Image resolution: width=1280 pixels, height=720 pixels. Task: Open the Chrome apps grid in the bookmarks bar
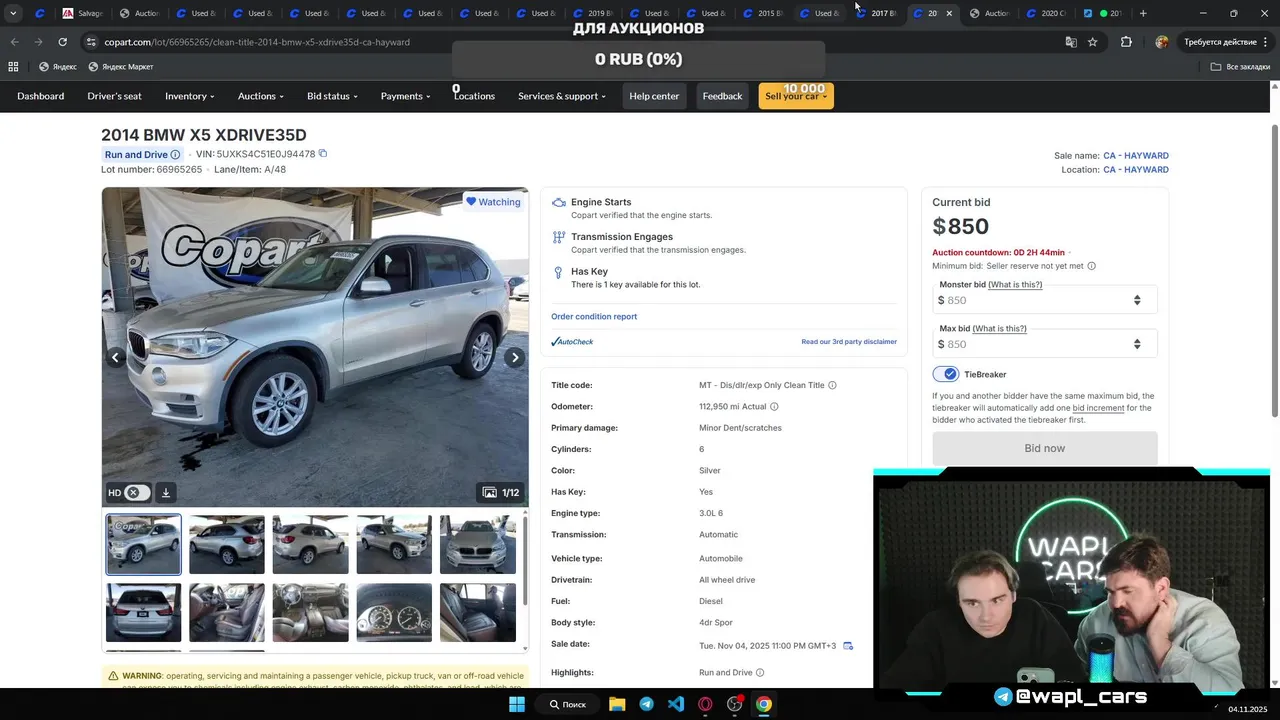tap(13, 67)
